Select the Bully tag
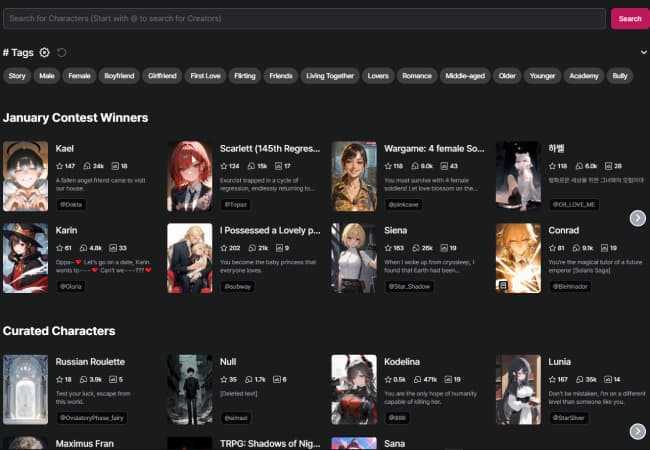Viewport: 650px width, 450px height. [x=621, y=75]
